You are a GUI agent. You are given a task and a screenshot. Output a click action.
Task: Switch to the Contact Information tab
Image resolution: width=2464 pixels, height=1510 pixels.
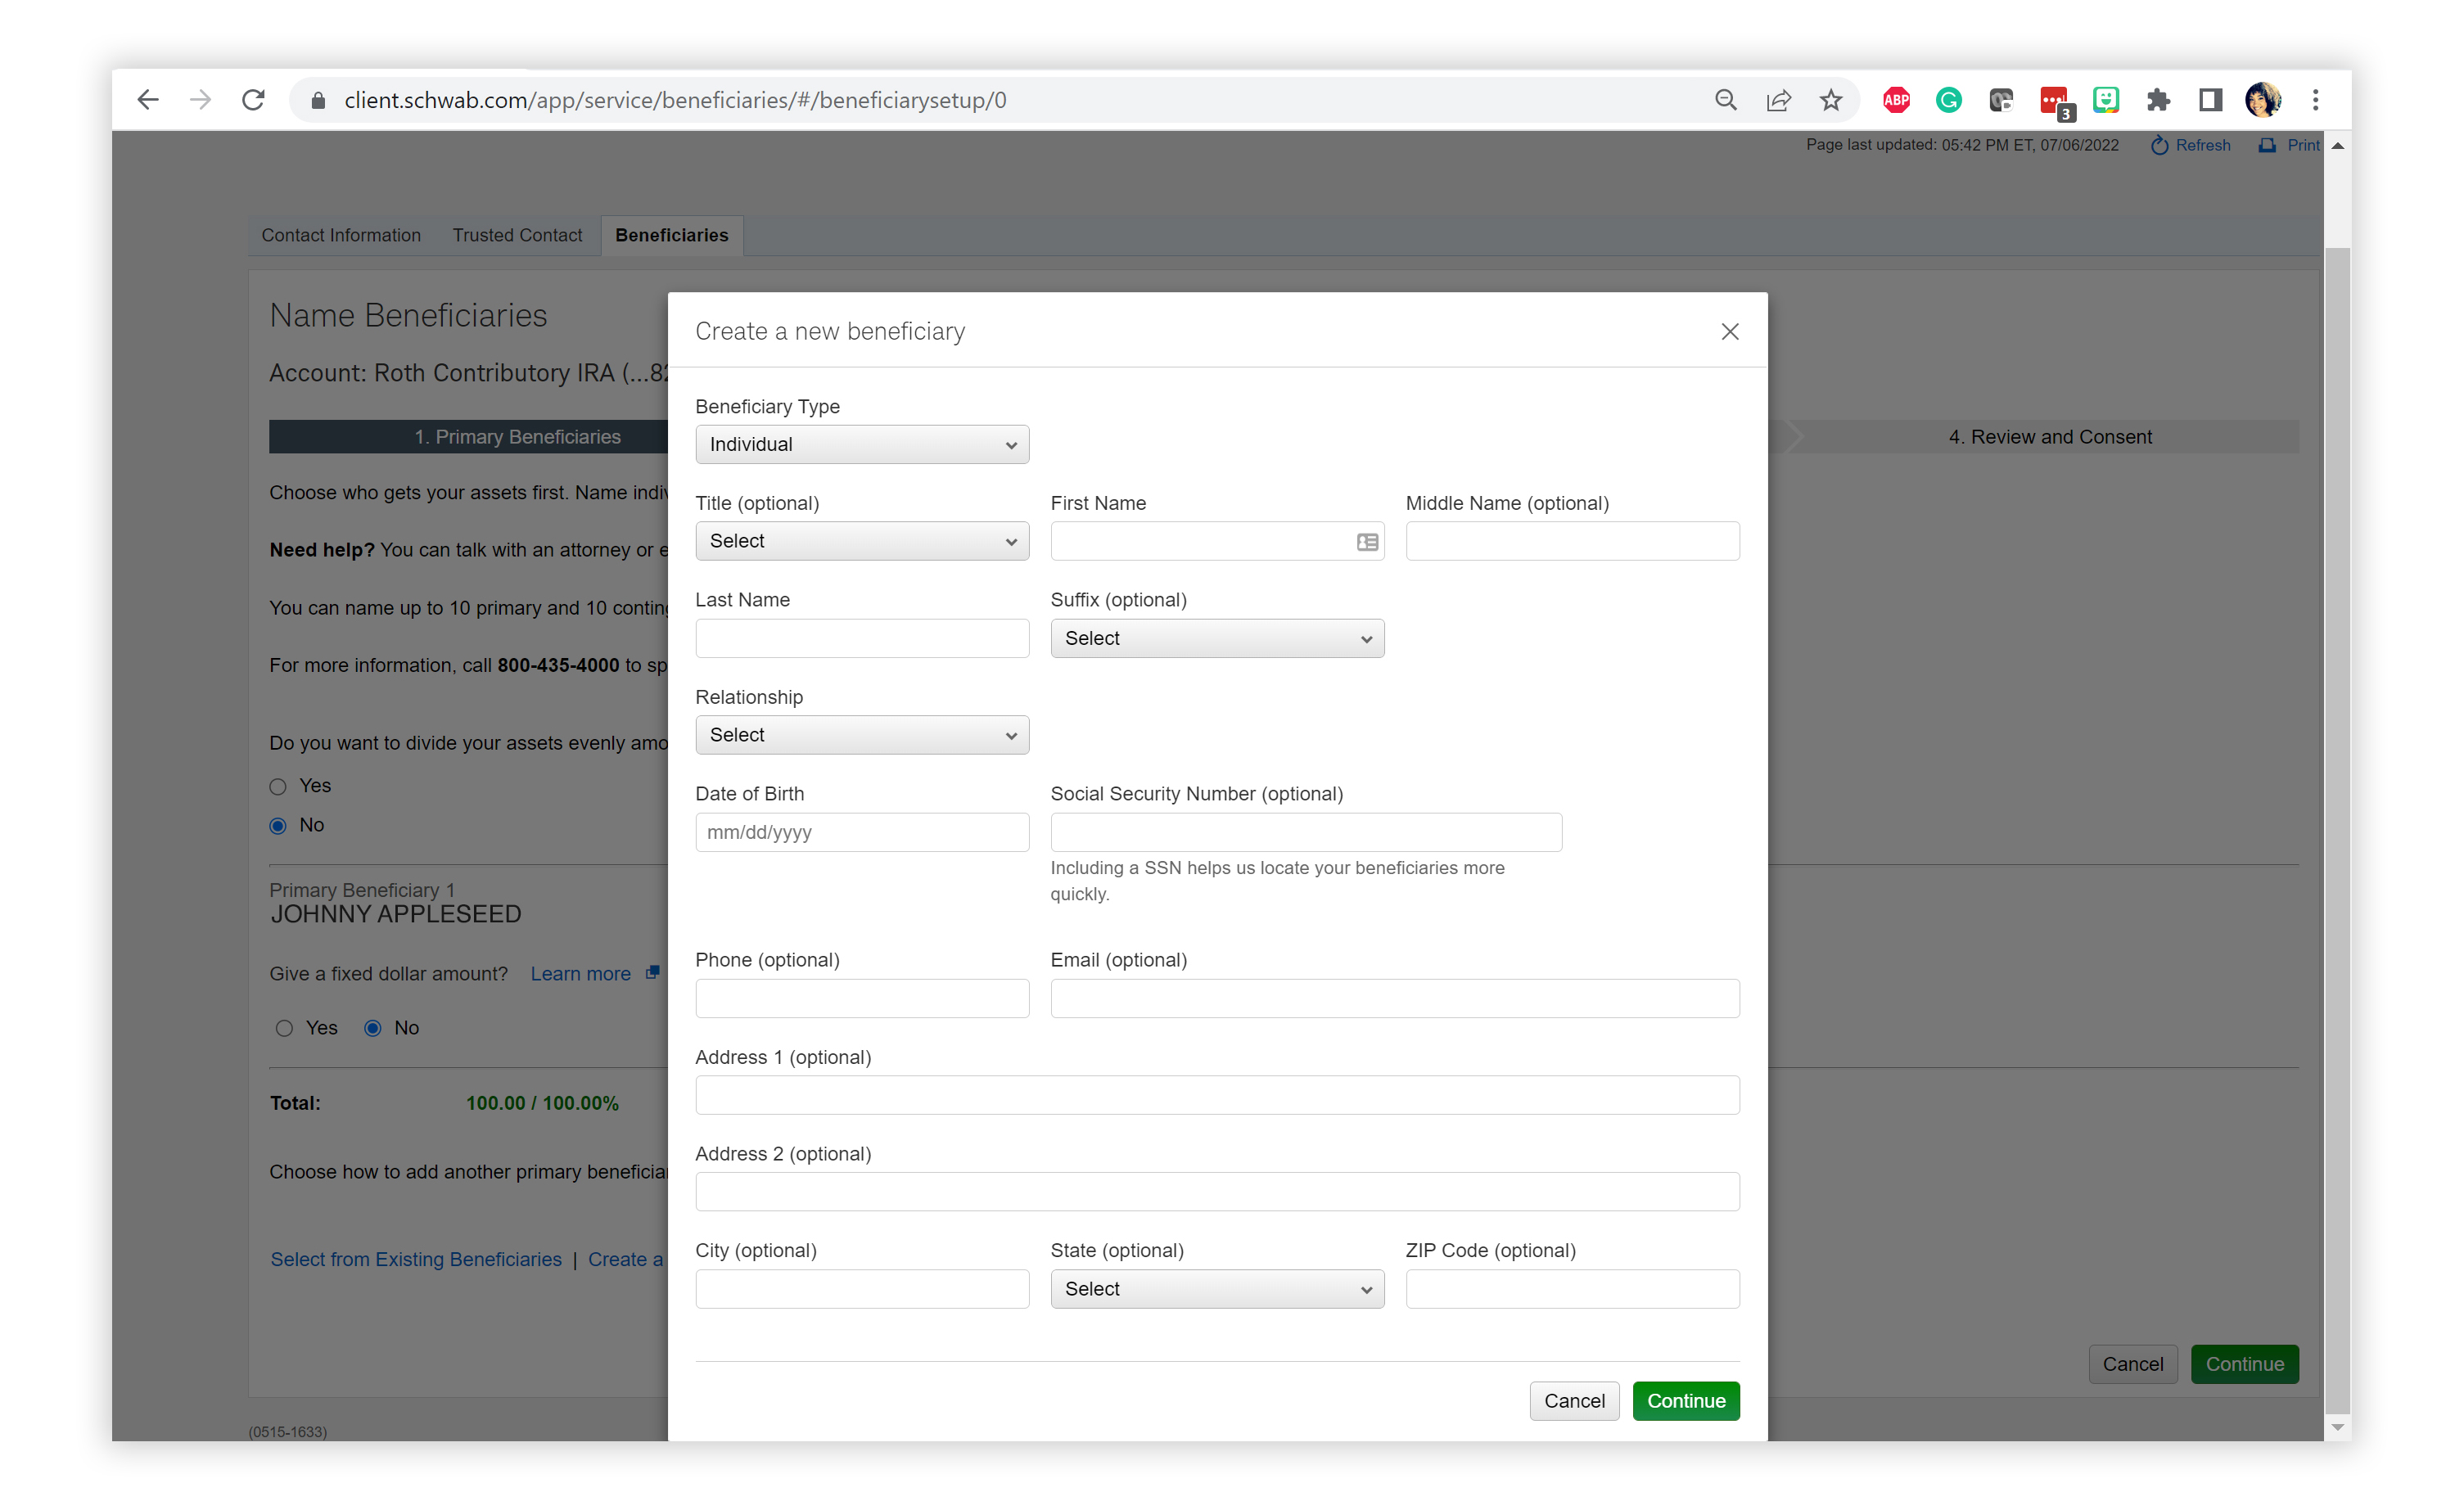pos(341,235)
